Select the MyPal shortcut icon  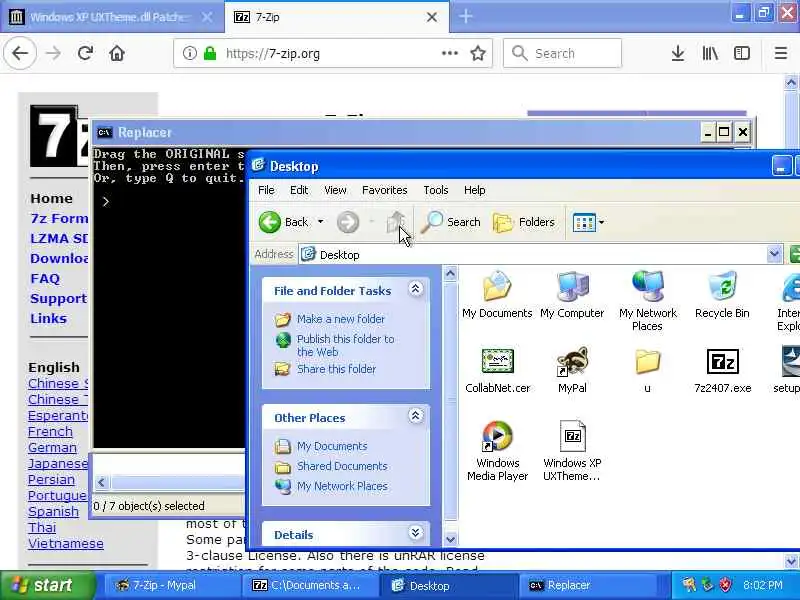pyautogui.click(x=572, y=370)
